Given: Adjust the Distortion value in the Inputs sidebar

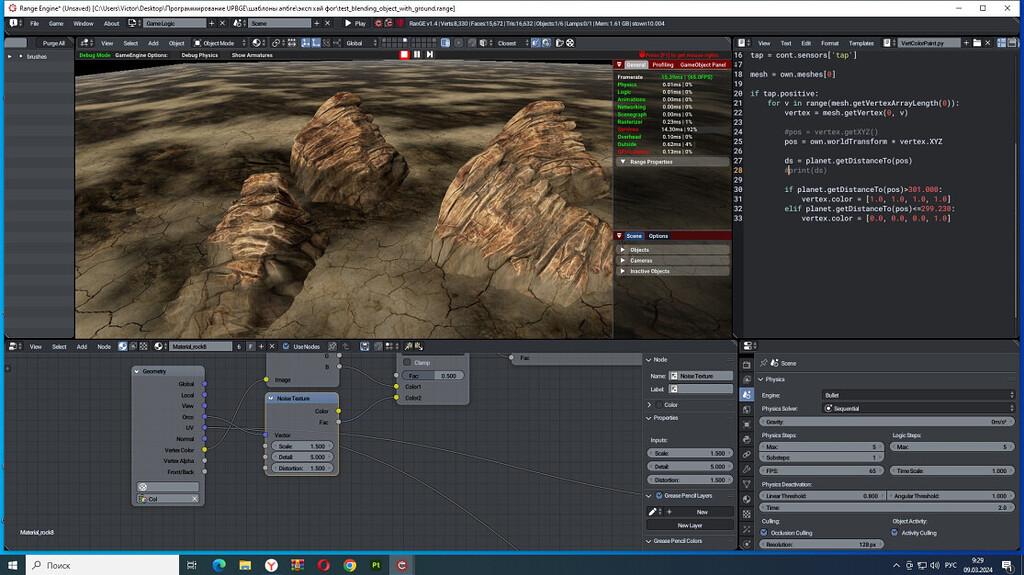Looking at the screenshot, I should (x=689, y=480).
